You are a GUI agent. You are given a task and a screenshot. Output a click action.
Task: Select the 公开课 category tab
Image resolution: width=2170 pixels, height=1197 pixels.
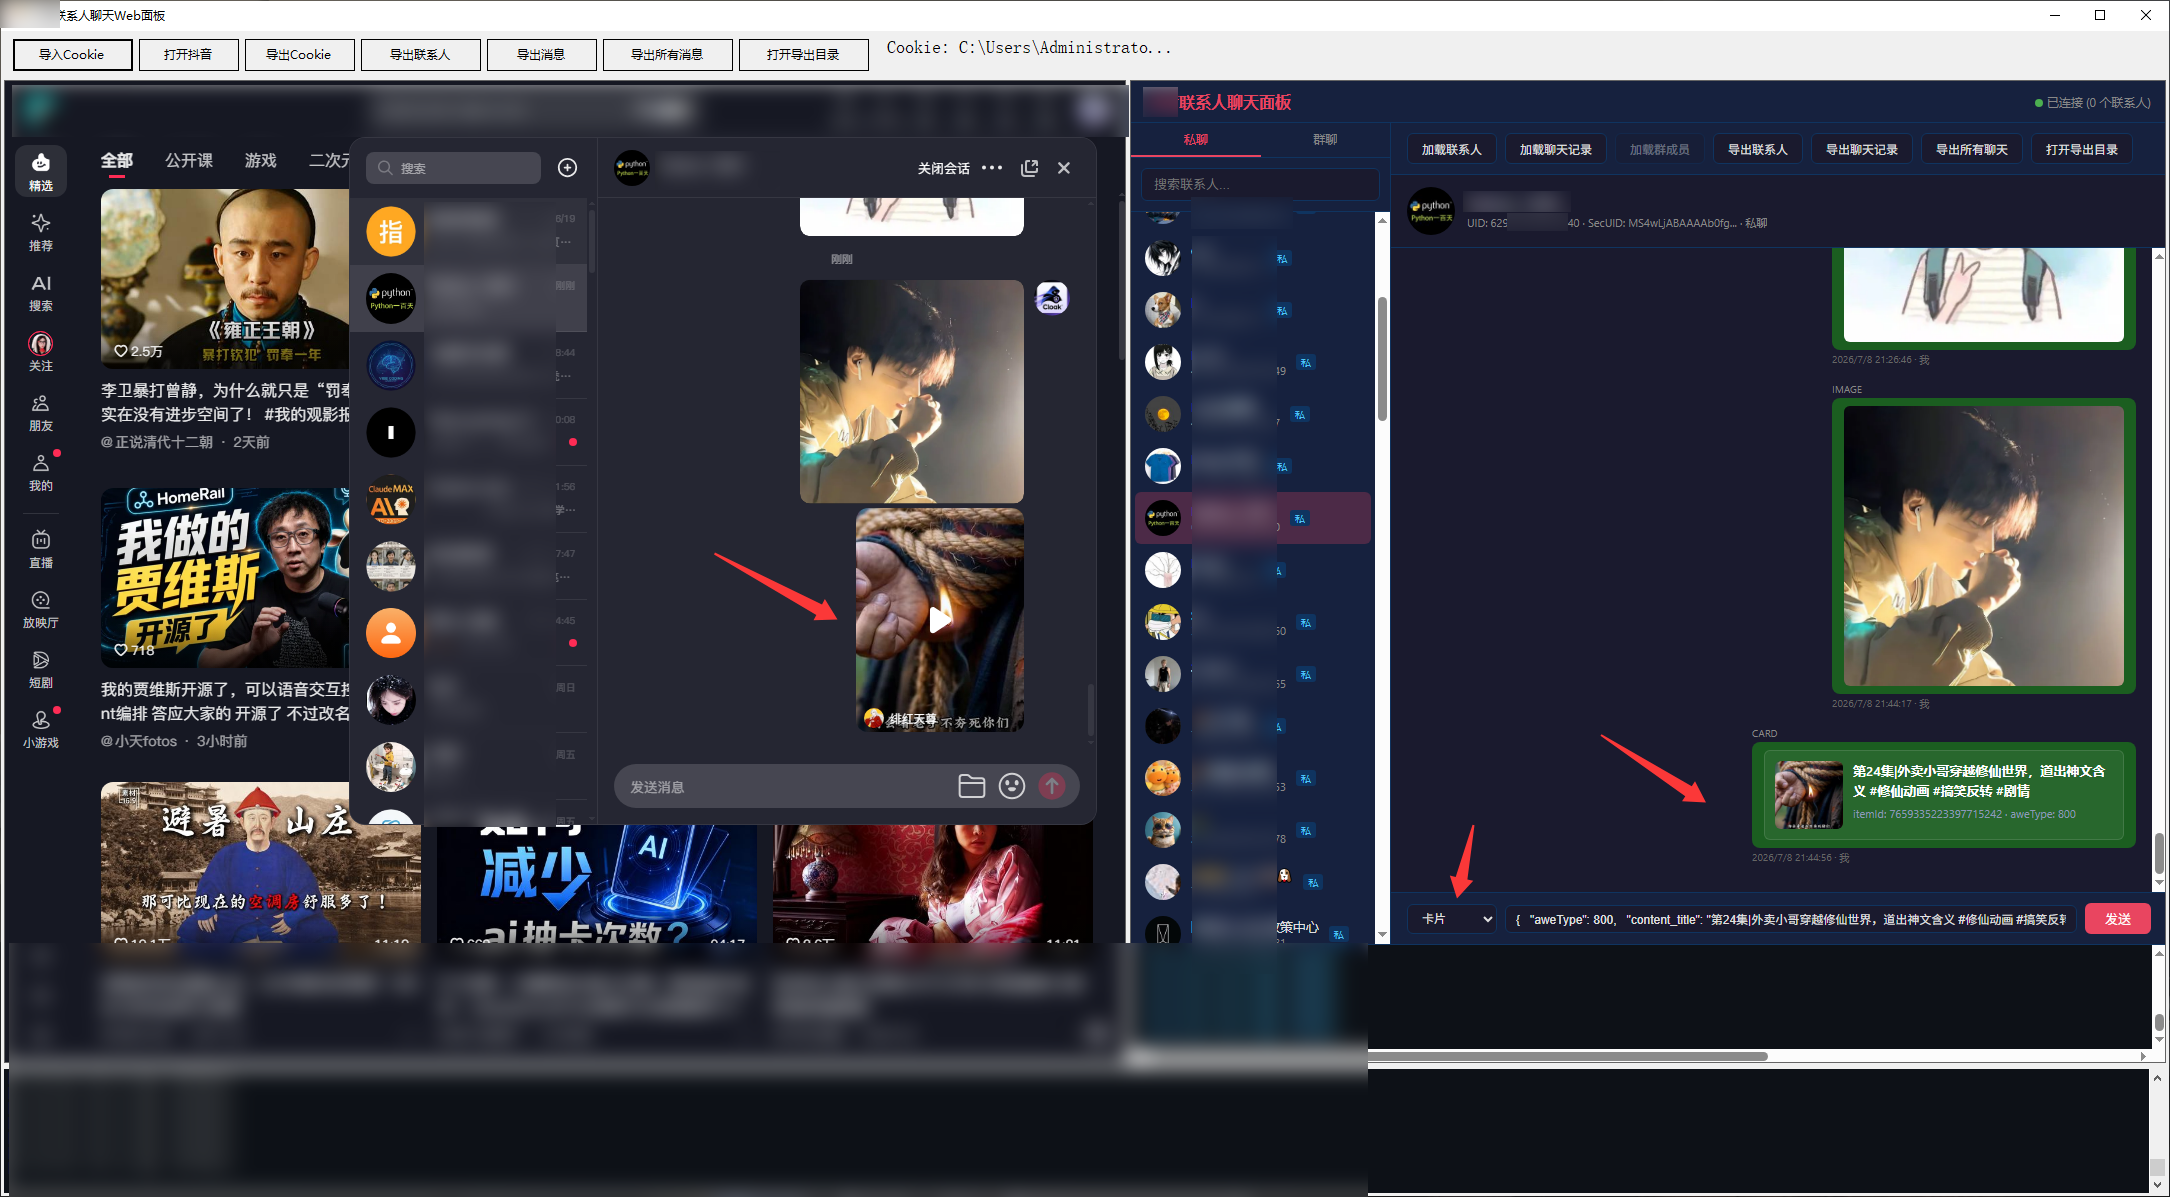pos(189,160)
